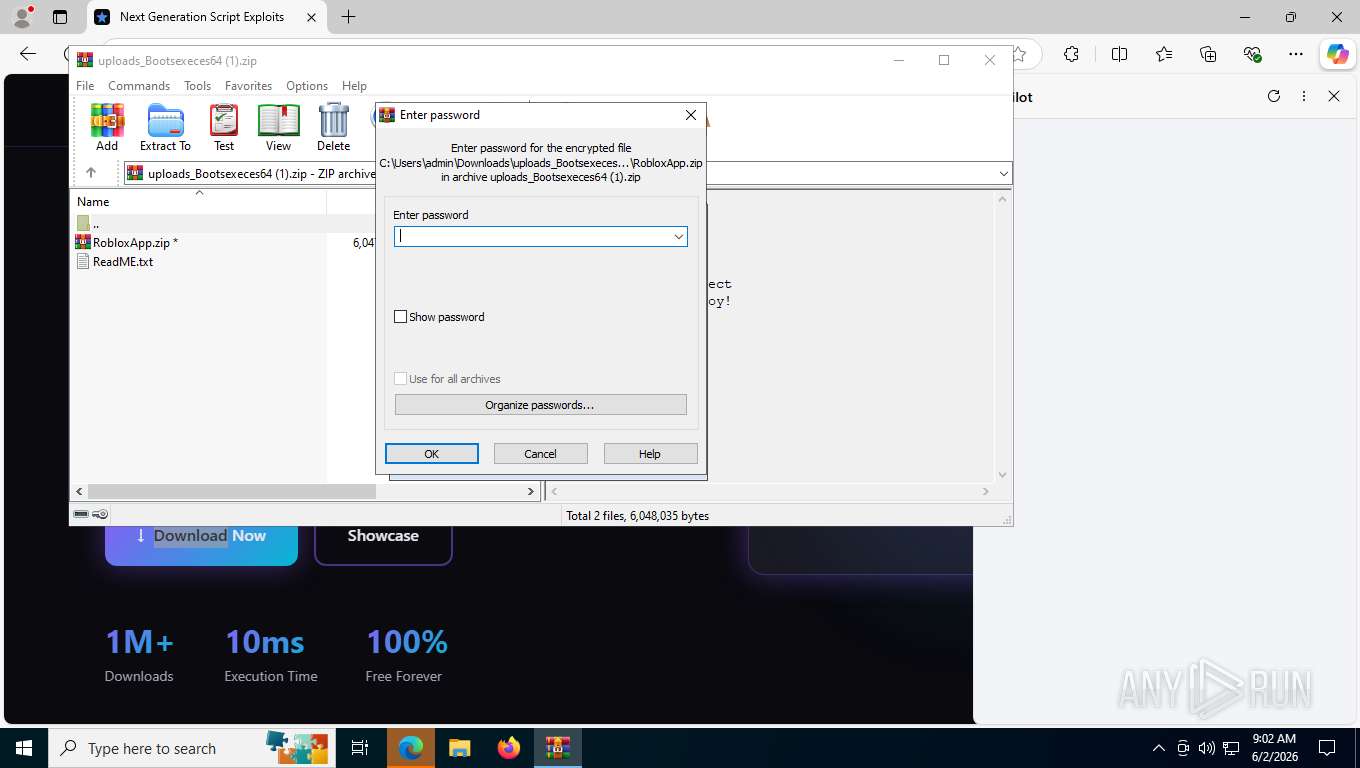The height and width of the screenshot is (768, 1360).
Task: Open WinRAR Commands menu
Action: tap(139, 86)
